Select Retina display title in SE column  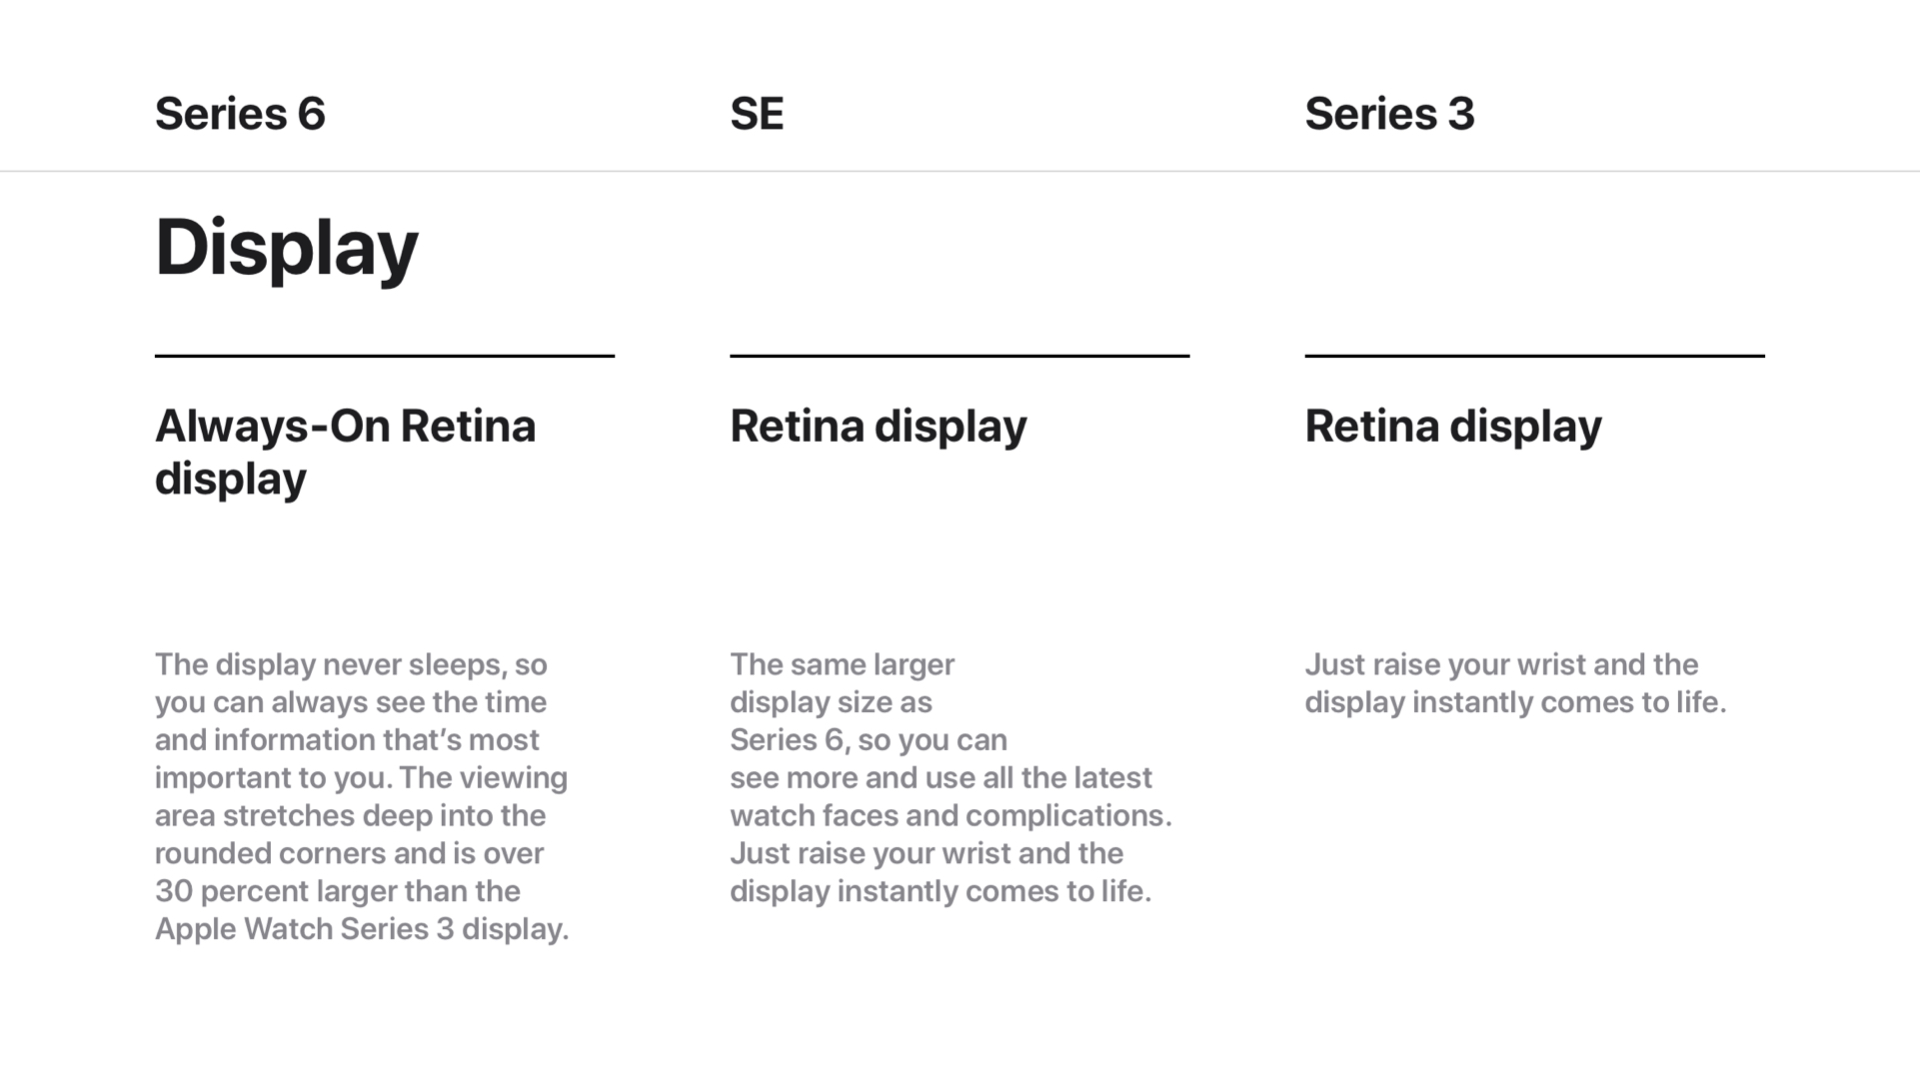point(878,426)
